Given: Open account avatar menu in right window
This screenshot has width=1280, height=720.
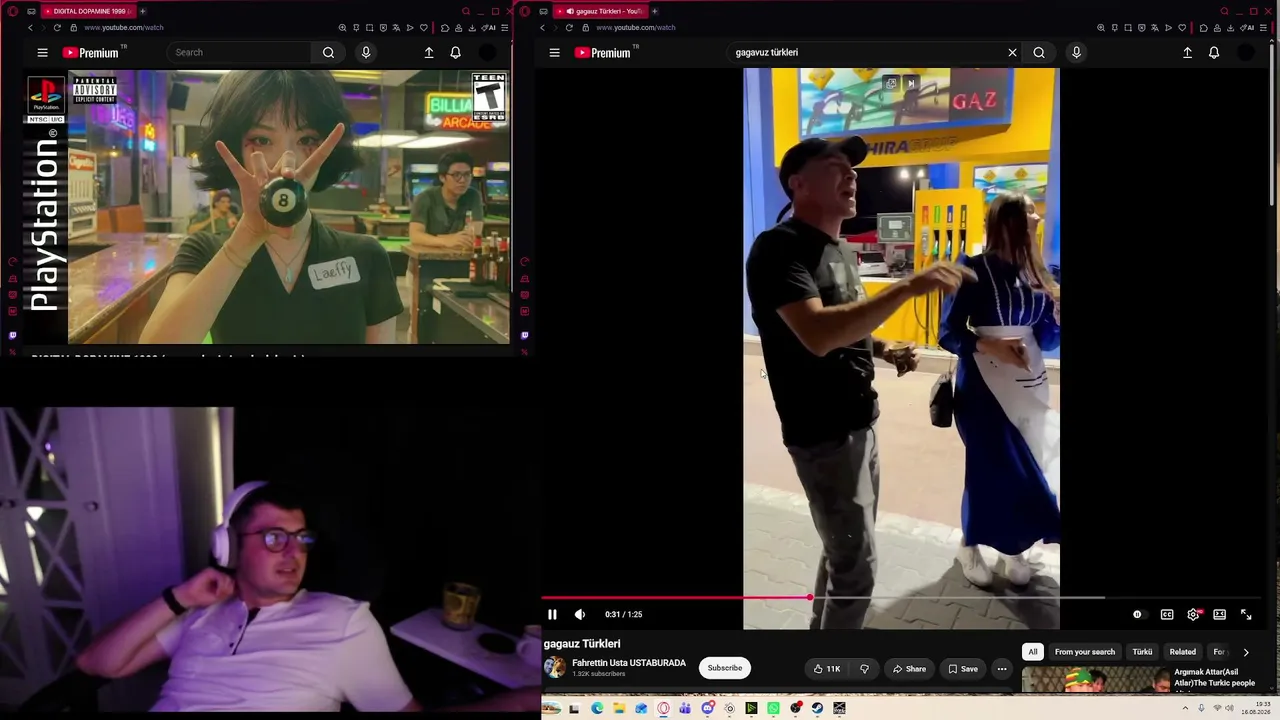Looking at the screenshot, I should click(x=1246, y=53).
